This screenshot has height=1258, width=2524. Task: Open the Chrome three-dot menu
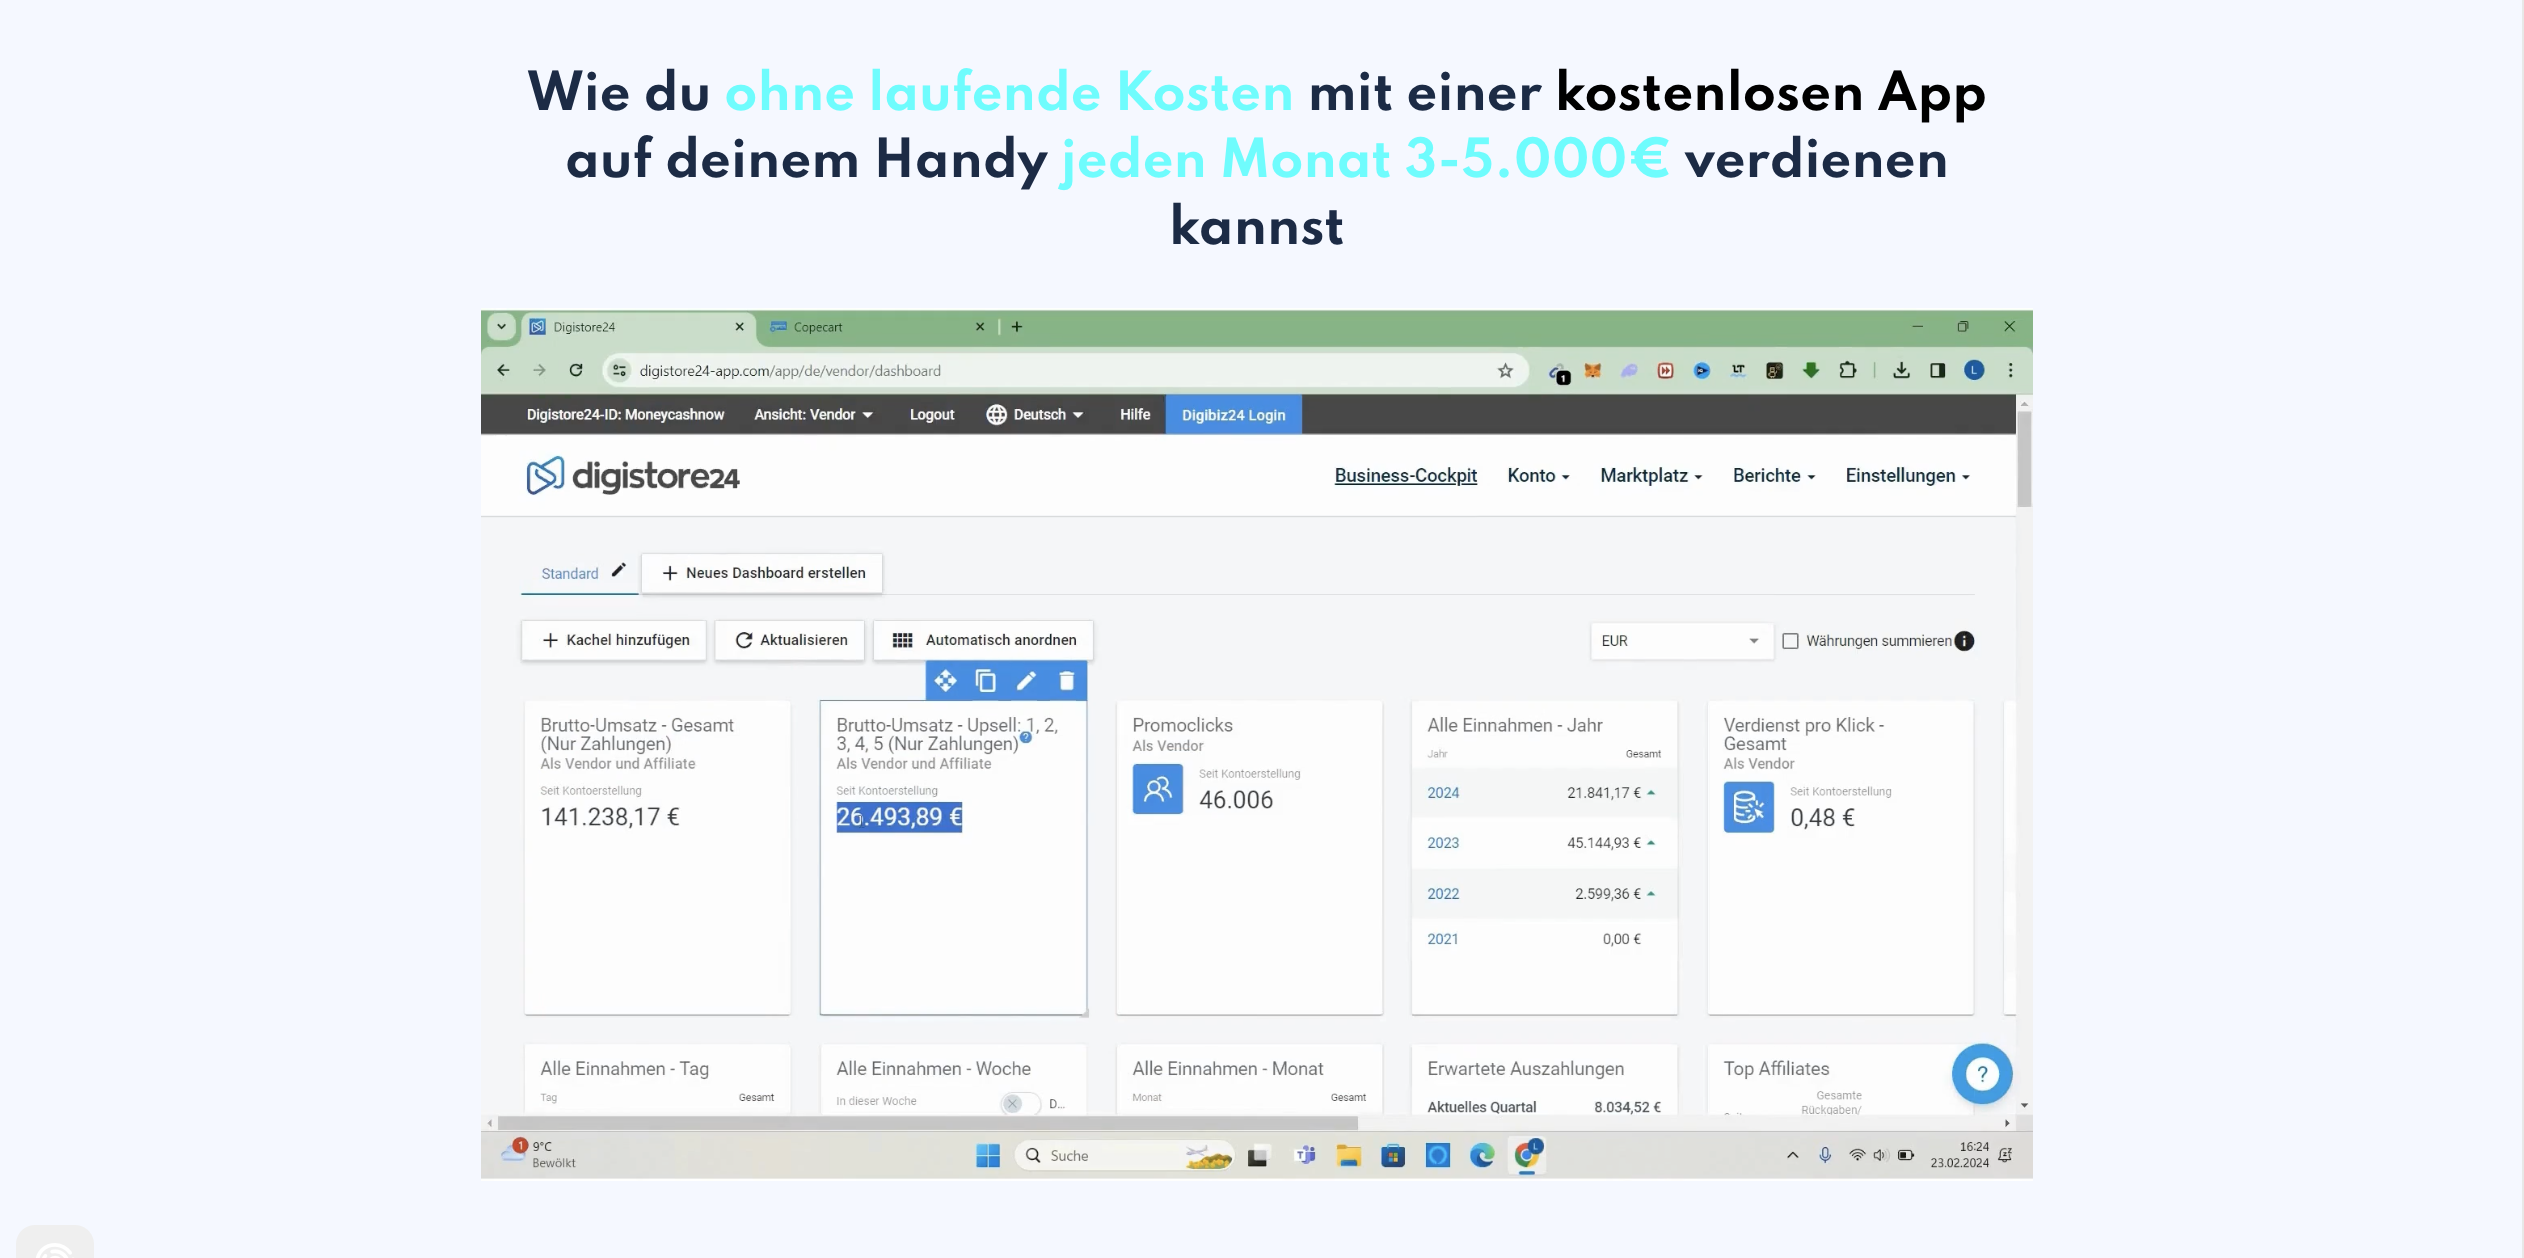2010,371
